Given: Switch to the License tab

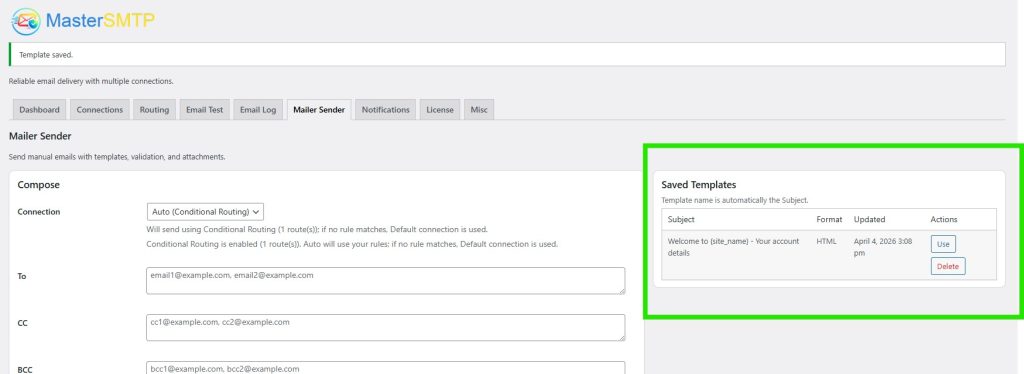Looking at the screenshot, I should click(440, 110).
